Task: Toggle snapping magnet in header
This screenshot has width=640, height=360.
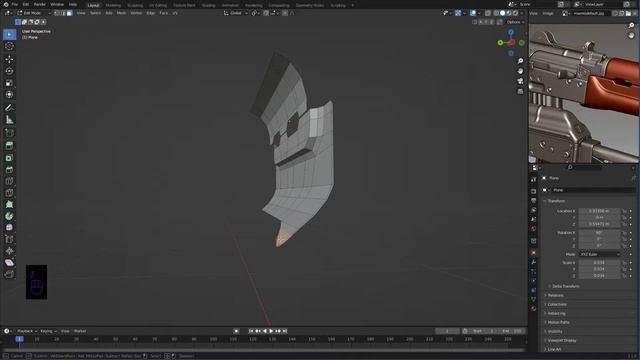Action: pyautogui.click(x=266, y=13)
